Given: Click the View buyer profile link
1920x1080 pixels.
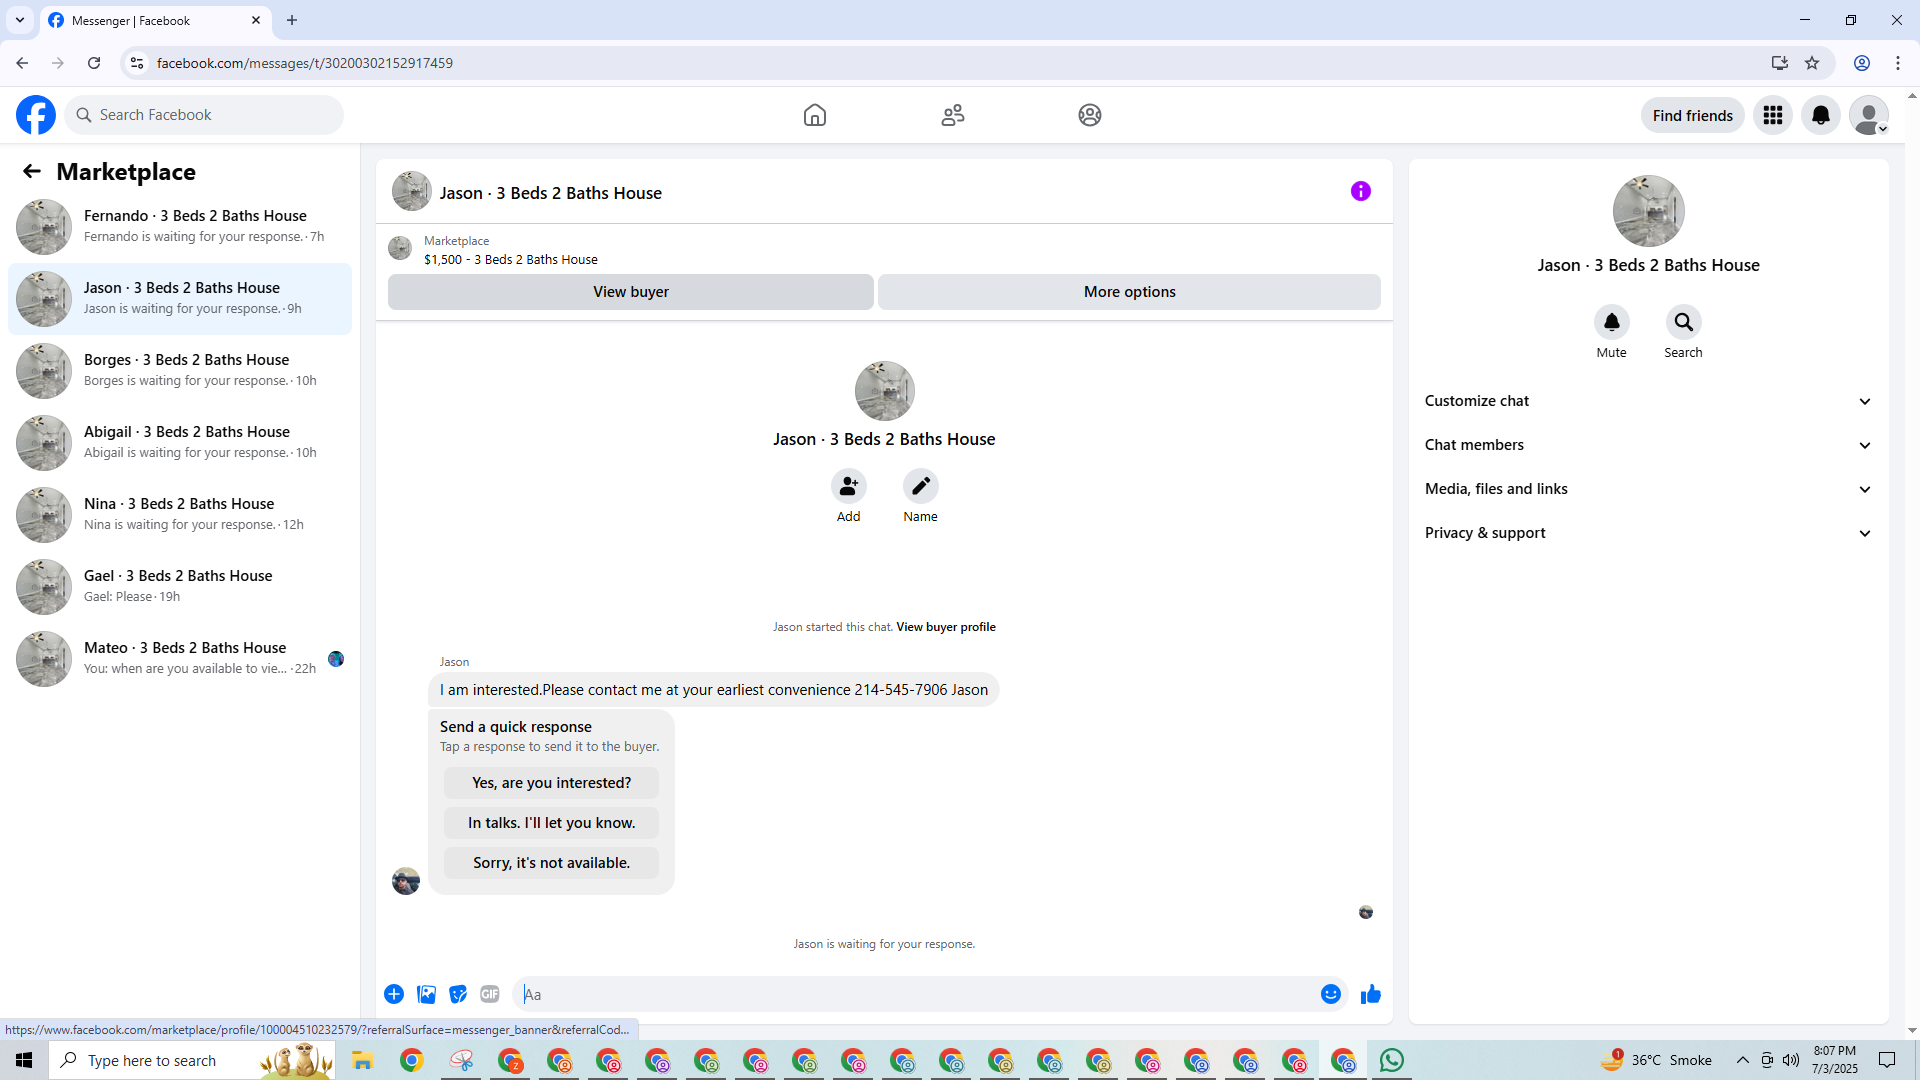Looking at the screenshot, I should [x=945, y=627].
